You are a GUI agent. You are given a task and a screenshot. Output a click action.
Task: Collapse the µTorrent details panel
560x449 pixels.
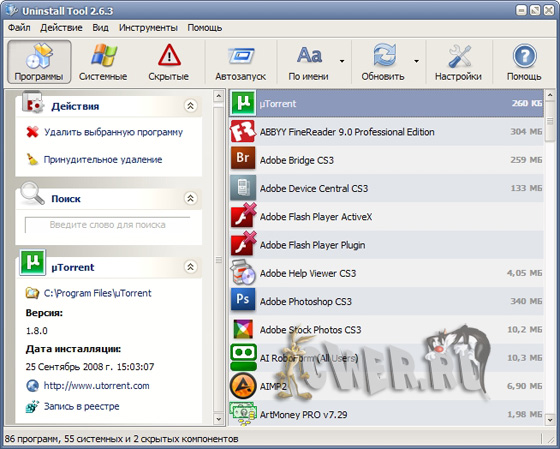190,266
